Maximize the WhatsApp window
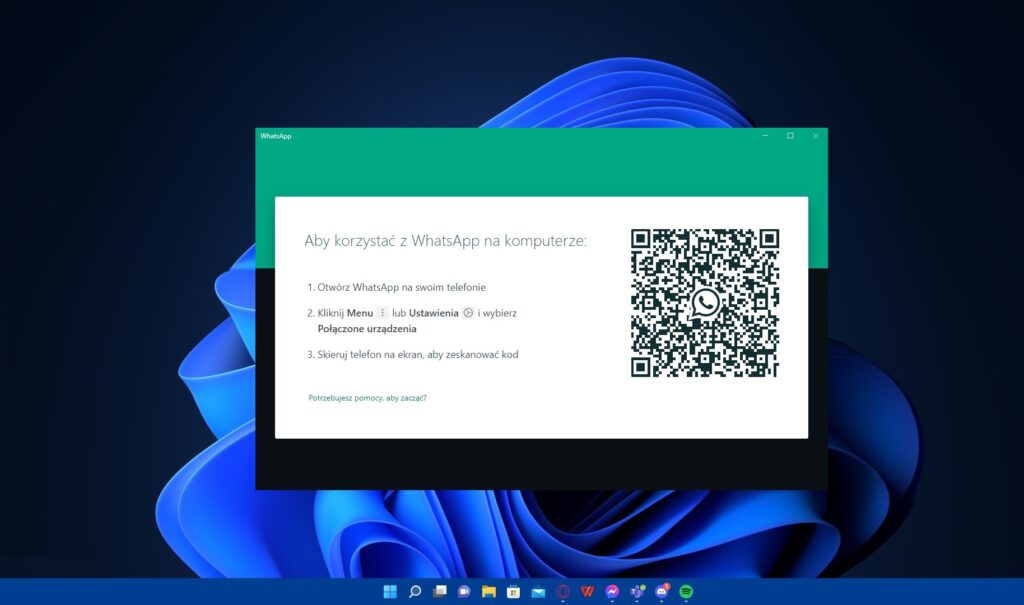The image size is (1024, 605). click(790, 136)
